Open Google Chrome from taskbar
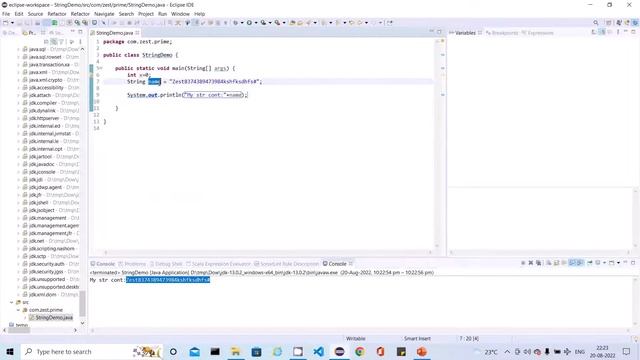 (360, 351)
